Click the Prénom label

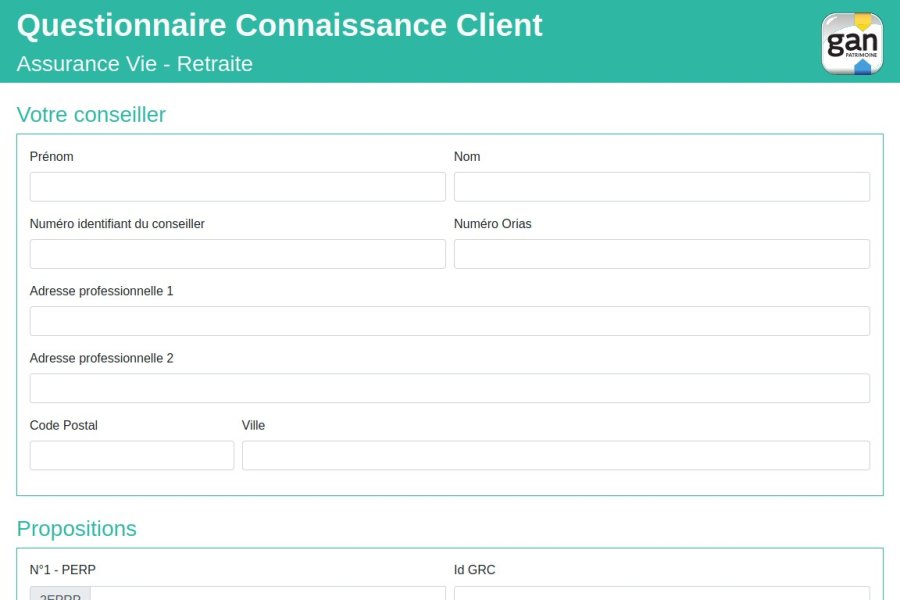click(x=51, y=157)
